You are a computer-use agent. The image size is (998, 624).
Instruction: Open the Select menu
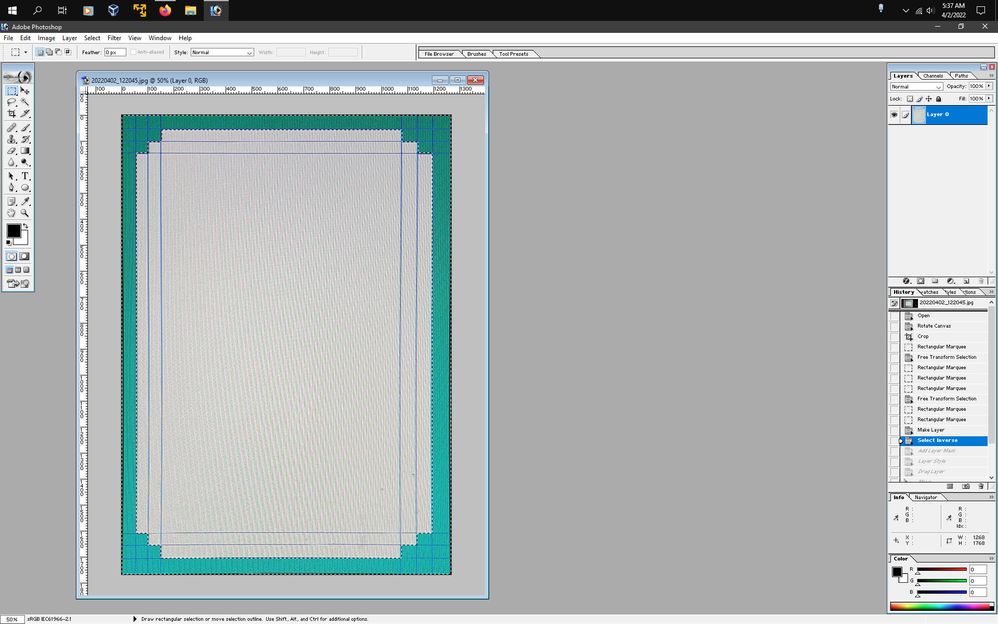(92, 38)
